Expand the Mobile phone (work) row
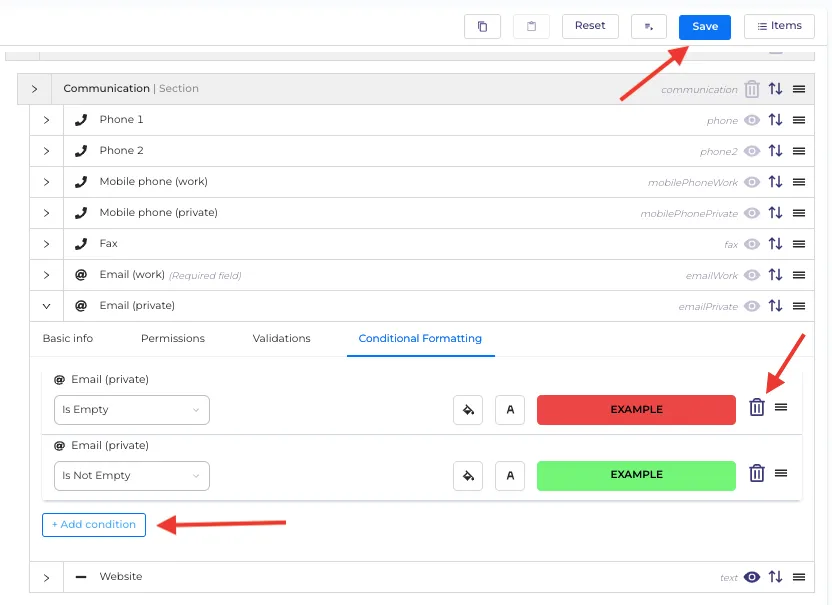This screenshot has width=832, height=605. click(47, 182)
